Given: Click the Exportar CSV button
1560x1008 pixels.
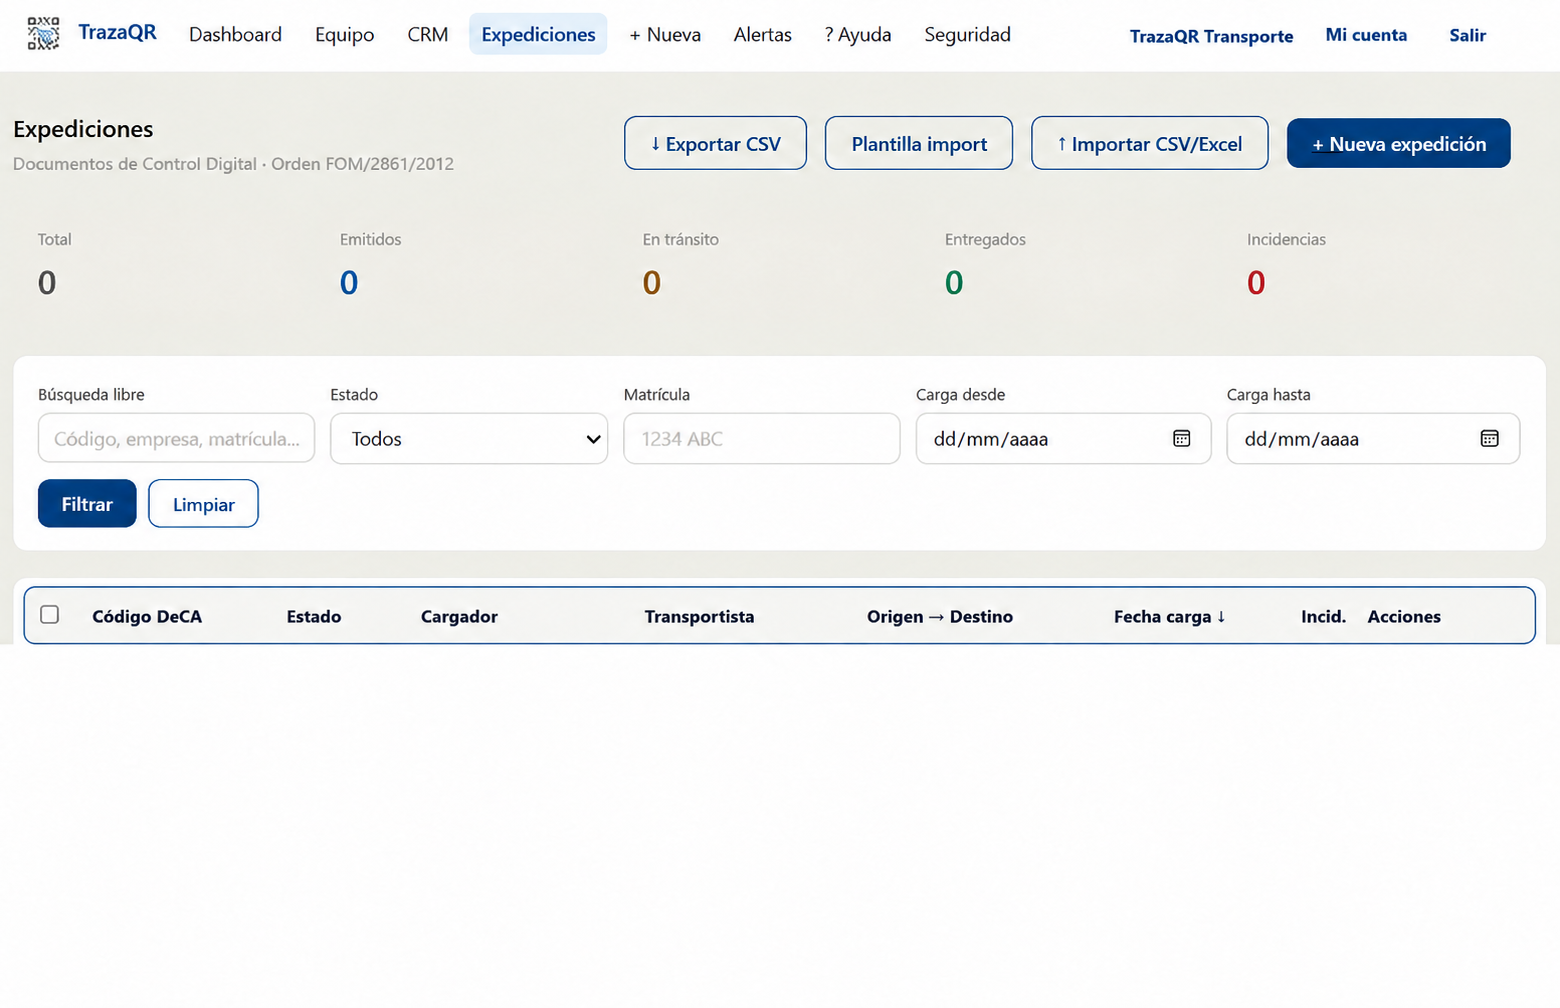Looking at the screenshot, I should click(715, 143).
